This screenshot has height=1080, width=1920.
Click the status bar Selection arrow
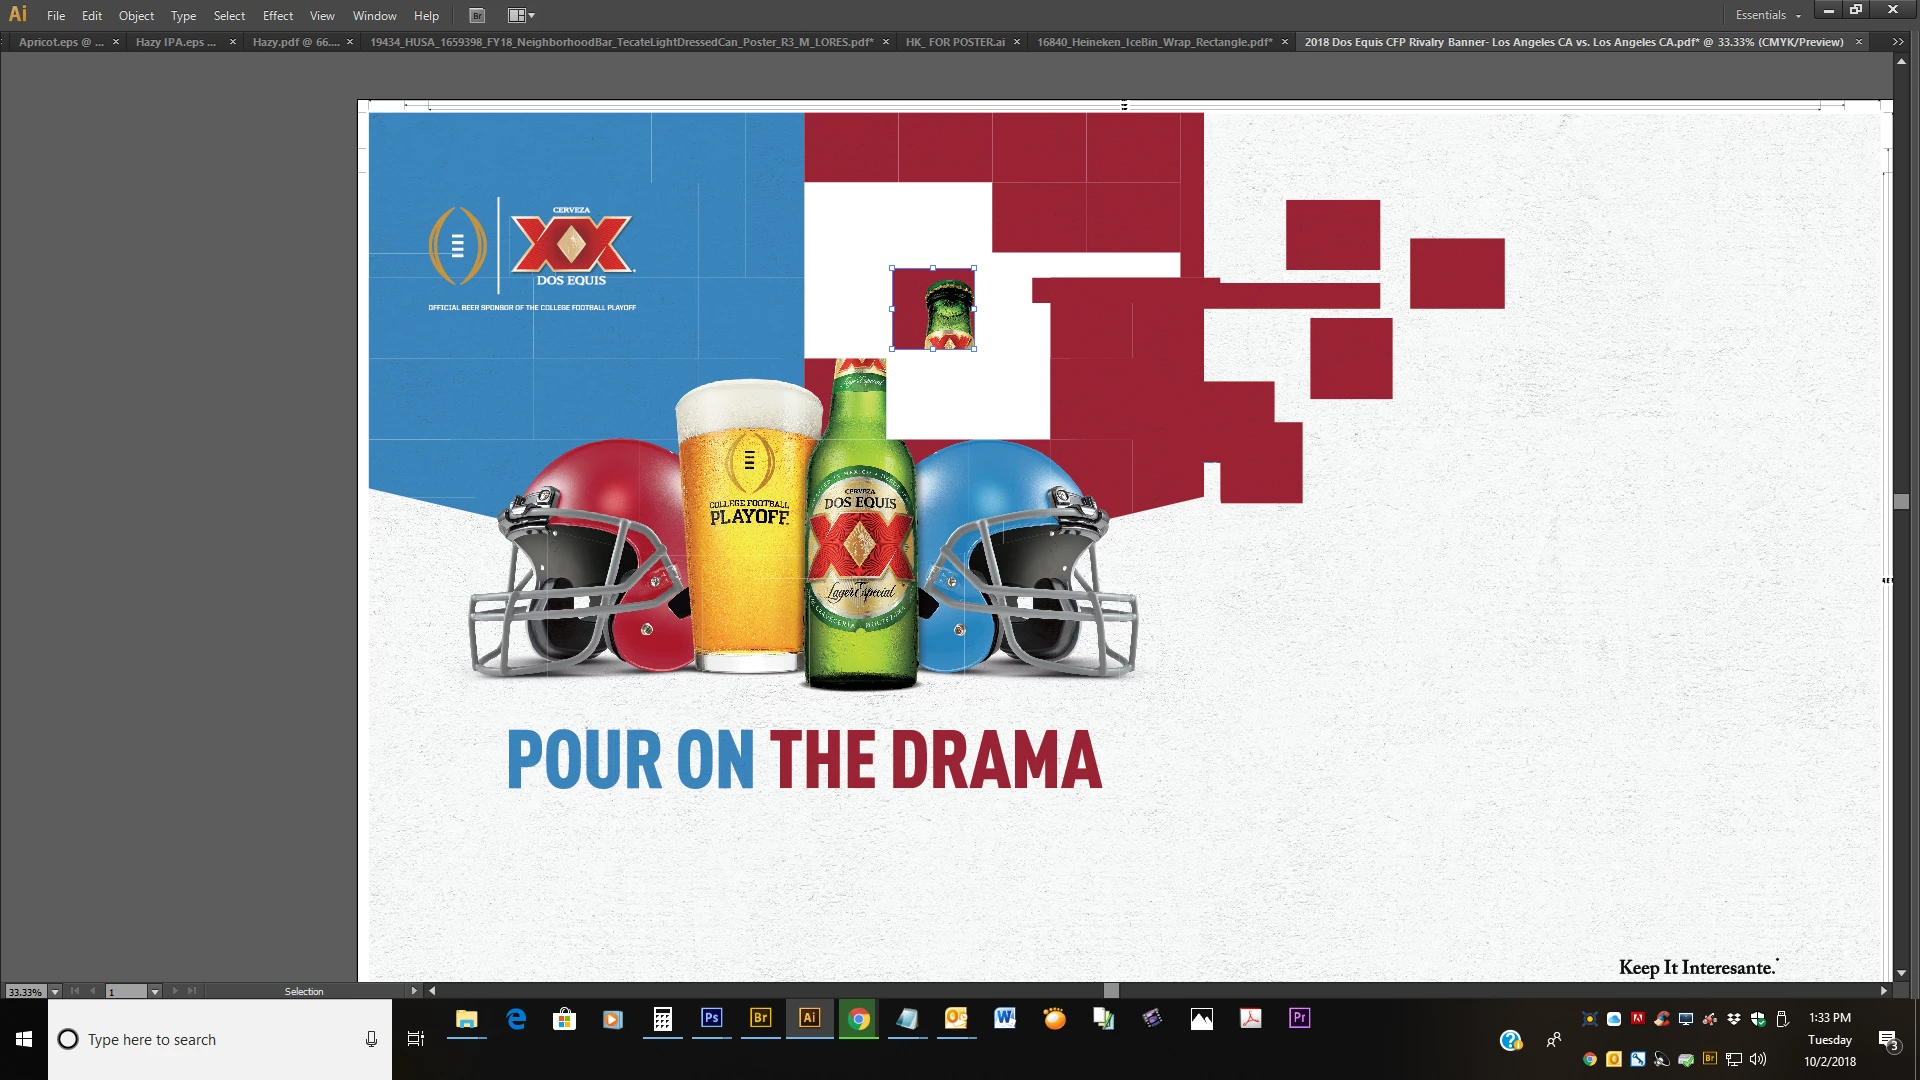(414, 991)
